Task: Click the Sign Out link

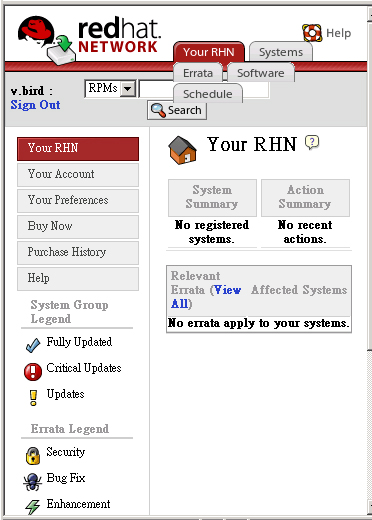Action: click(x=35, y=105)
